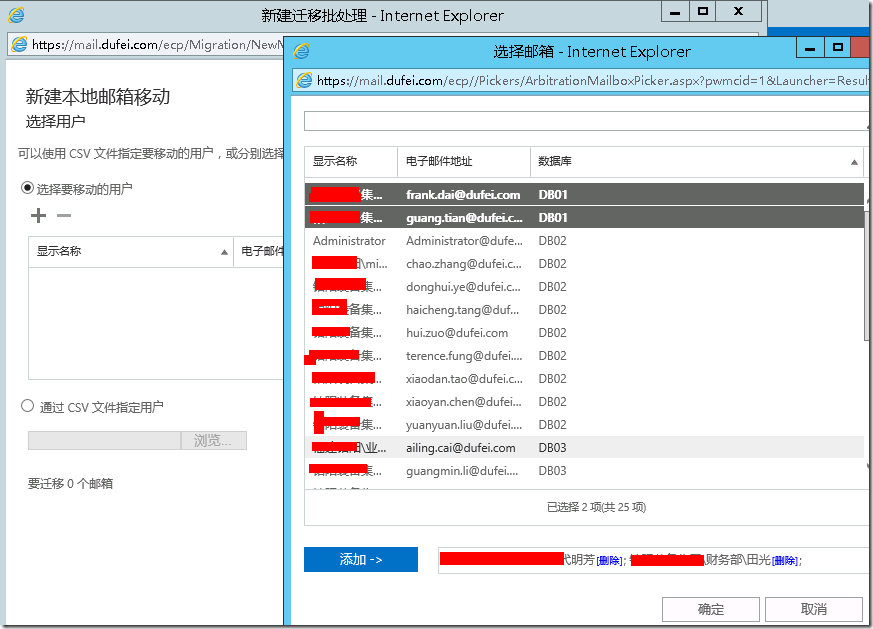Image resolution: width=873 pixels, height=629 pixels.
Task: Click the 取消 button
Action: (814, 609)
